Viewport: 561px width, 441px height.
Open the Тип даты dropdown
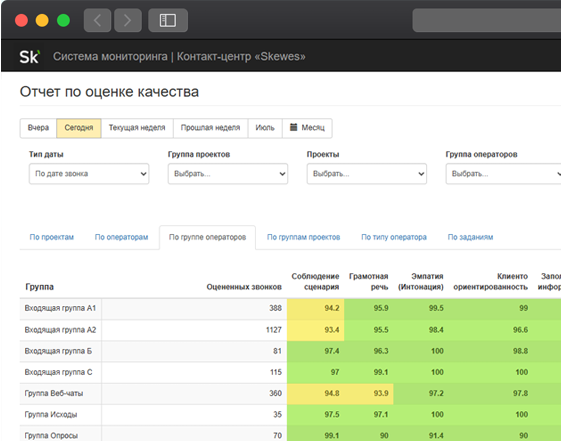tap(89, 174)
